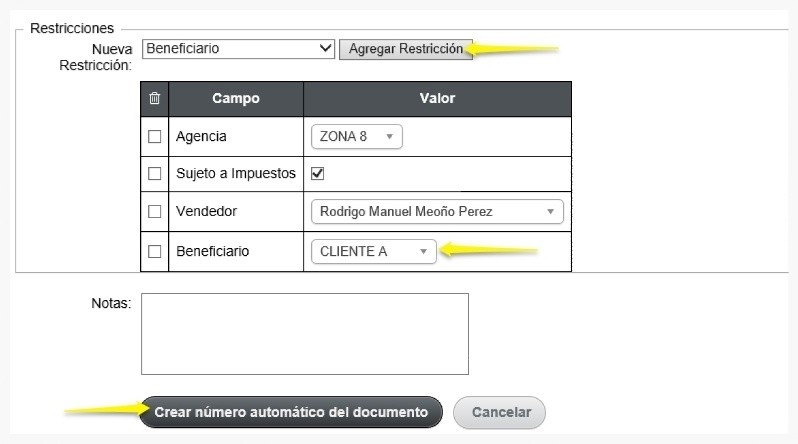Tick the Sujeto a Impuestos row selection checkbox
The width and height of the screenshot is (798, 444).
pyautogui.click(x=155, y=174)
